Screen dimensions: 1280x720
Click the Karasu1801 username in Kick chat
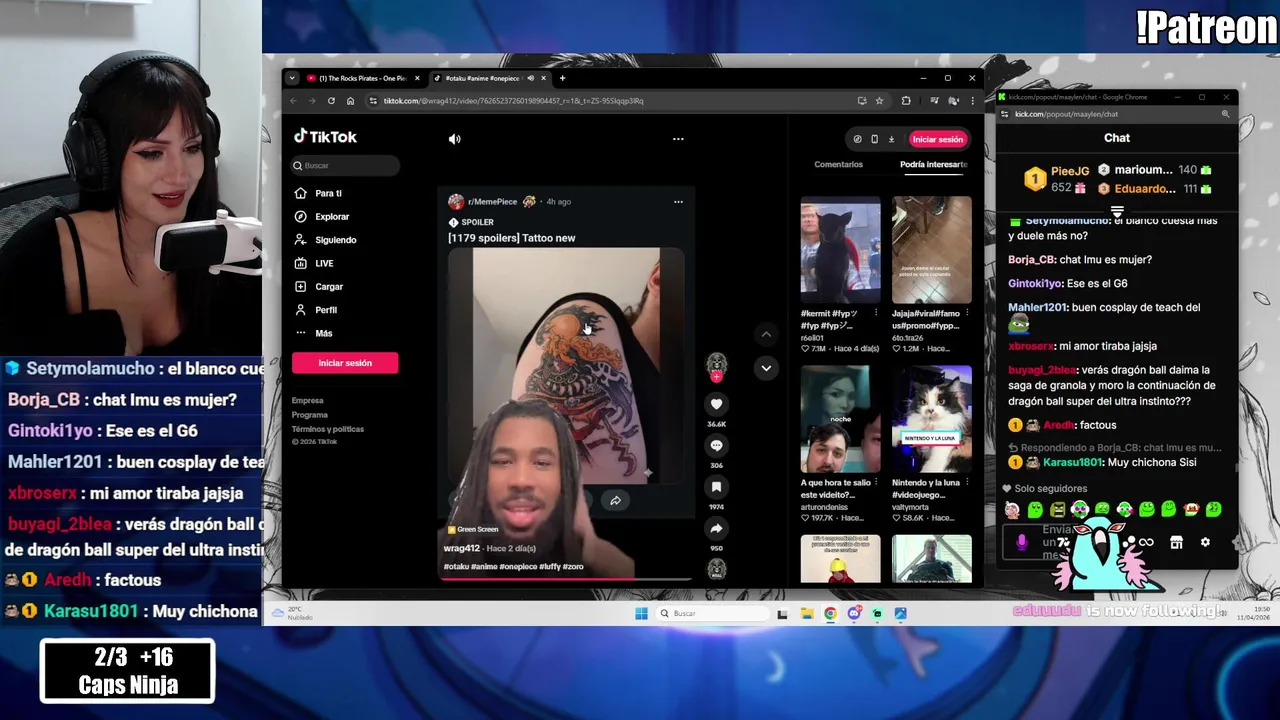(1071, 463)
